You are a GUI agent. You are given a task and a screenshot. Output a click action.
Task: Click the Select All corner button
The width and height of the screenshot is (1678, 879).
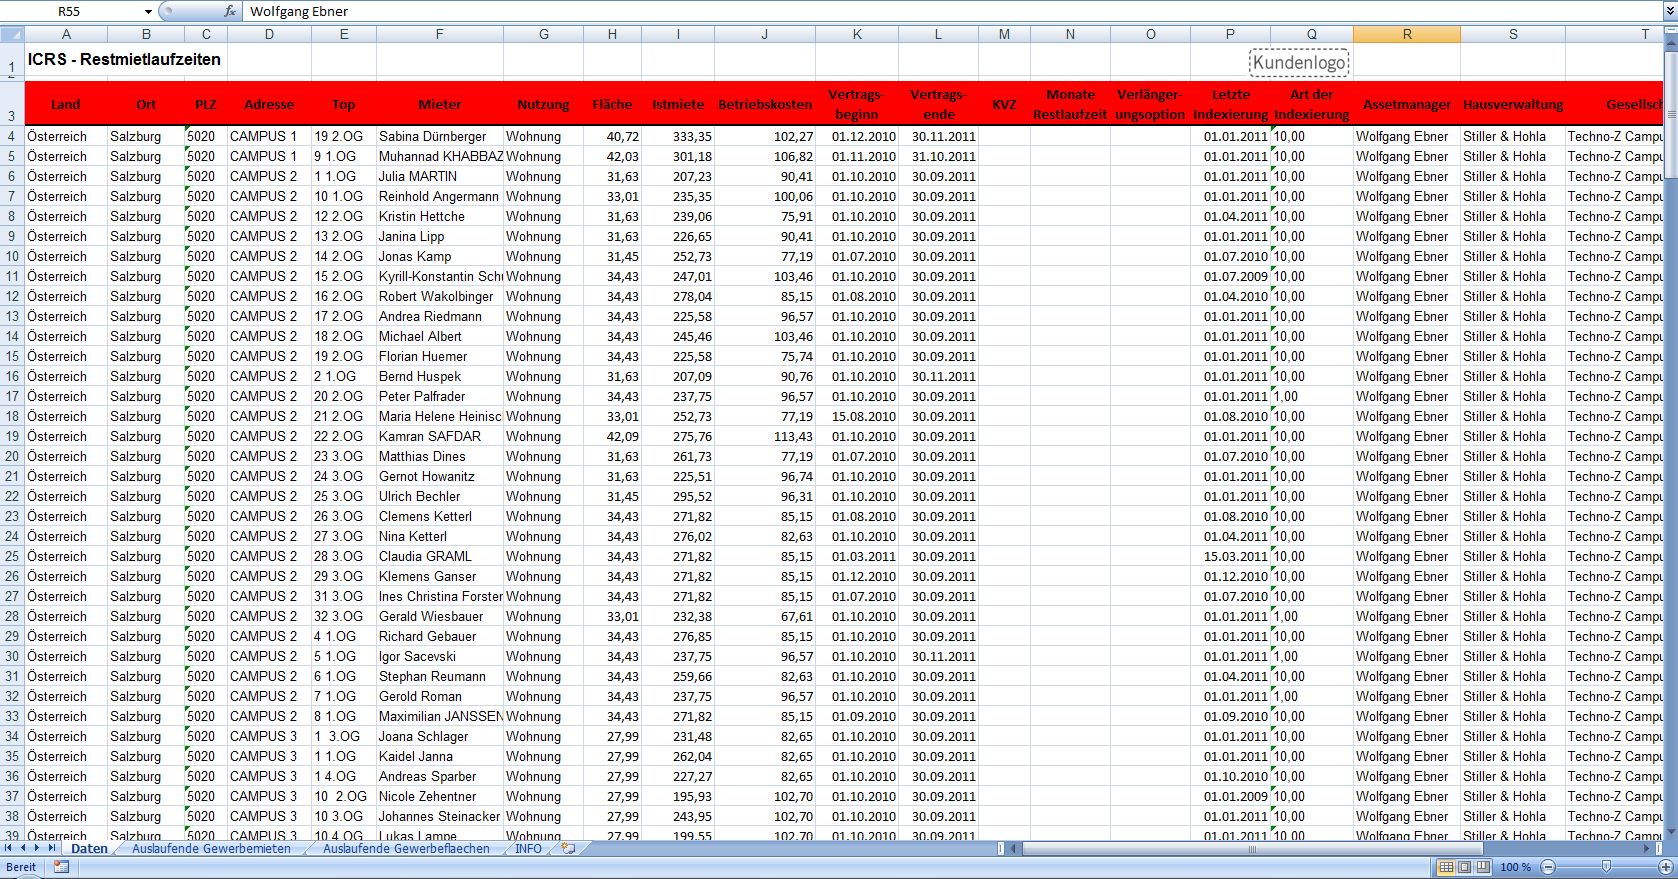pos(12,34)
